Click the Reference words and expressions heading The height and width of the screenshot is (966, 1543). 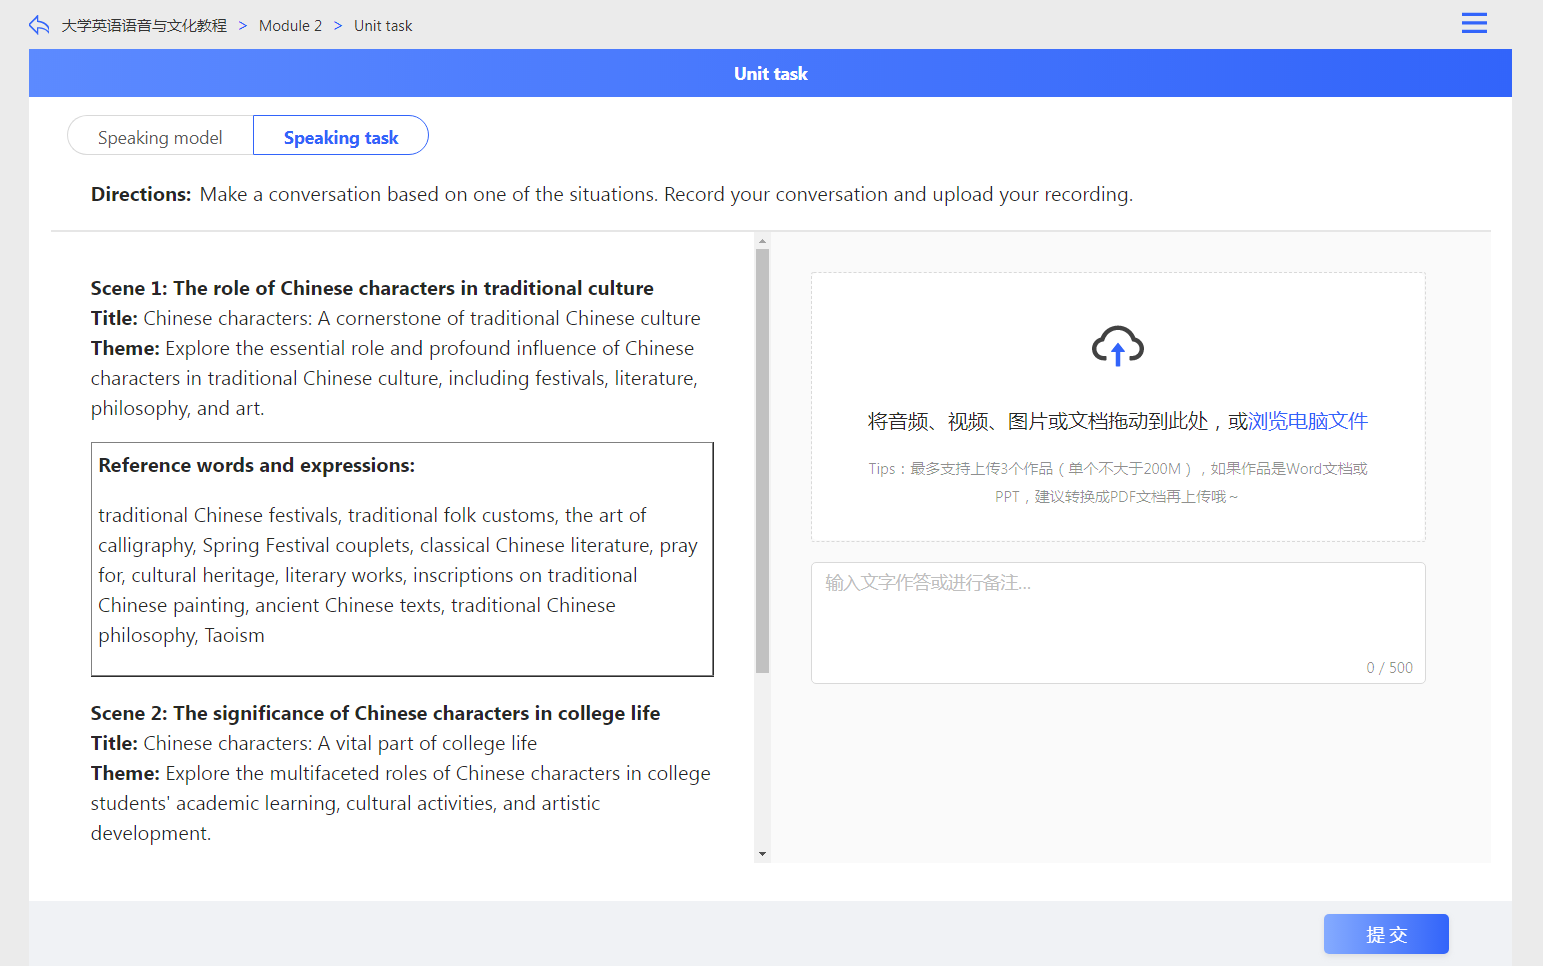pos(256,465)
